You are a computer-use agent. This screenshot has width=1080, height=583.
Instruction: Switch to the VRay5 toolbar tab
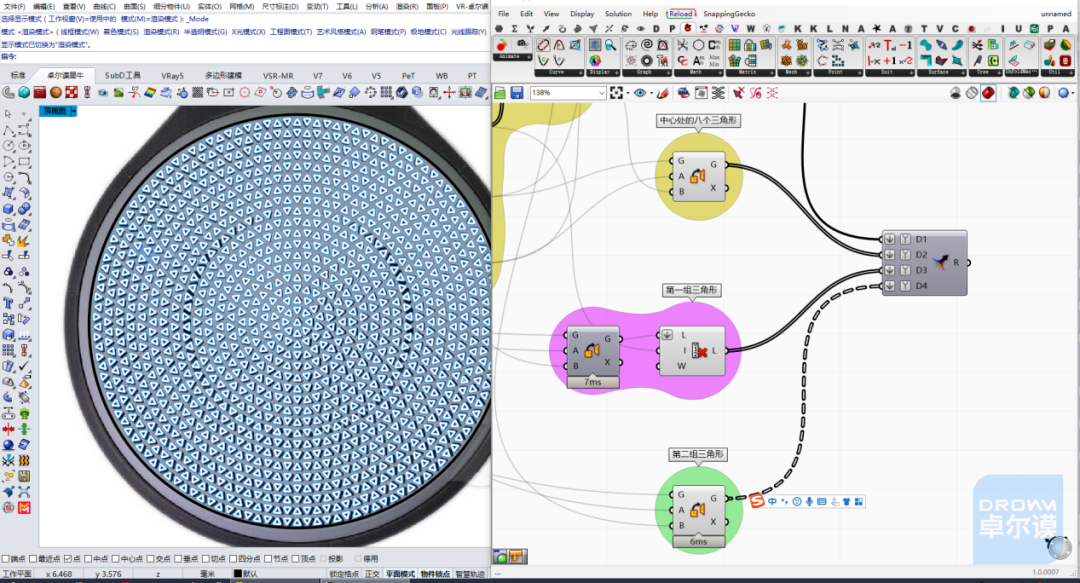tap(172, 76)
